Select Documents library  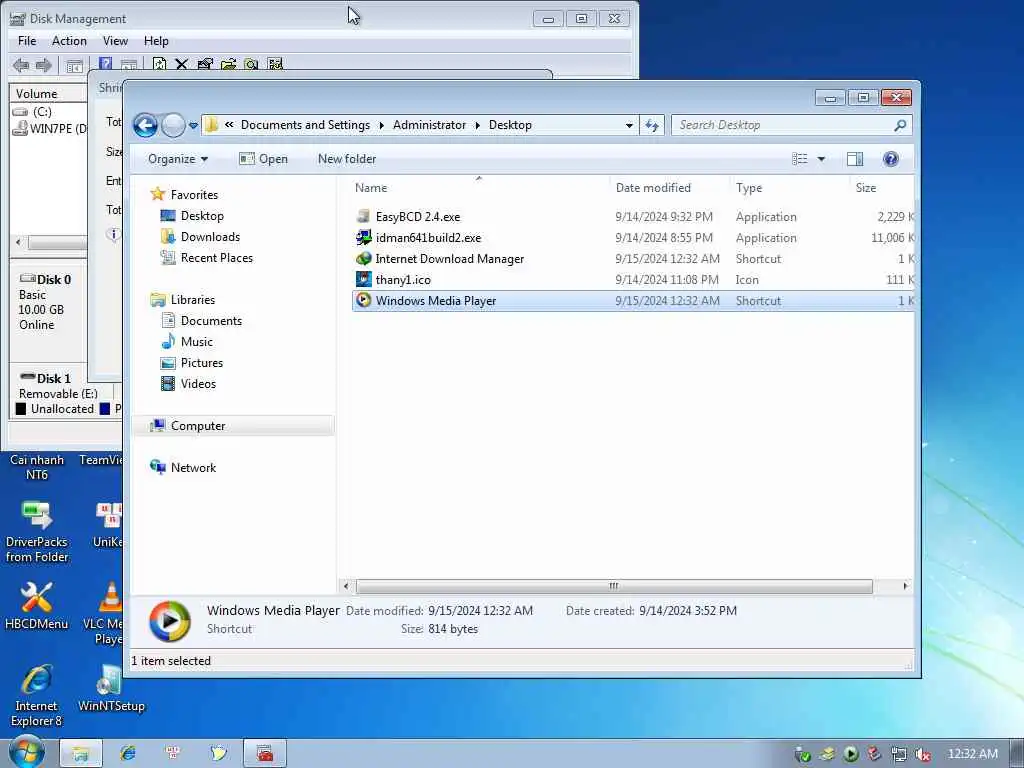coord(211,321)
